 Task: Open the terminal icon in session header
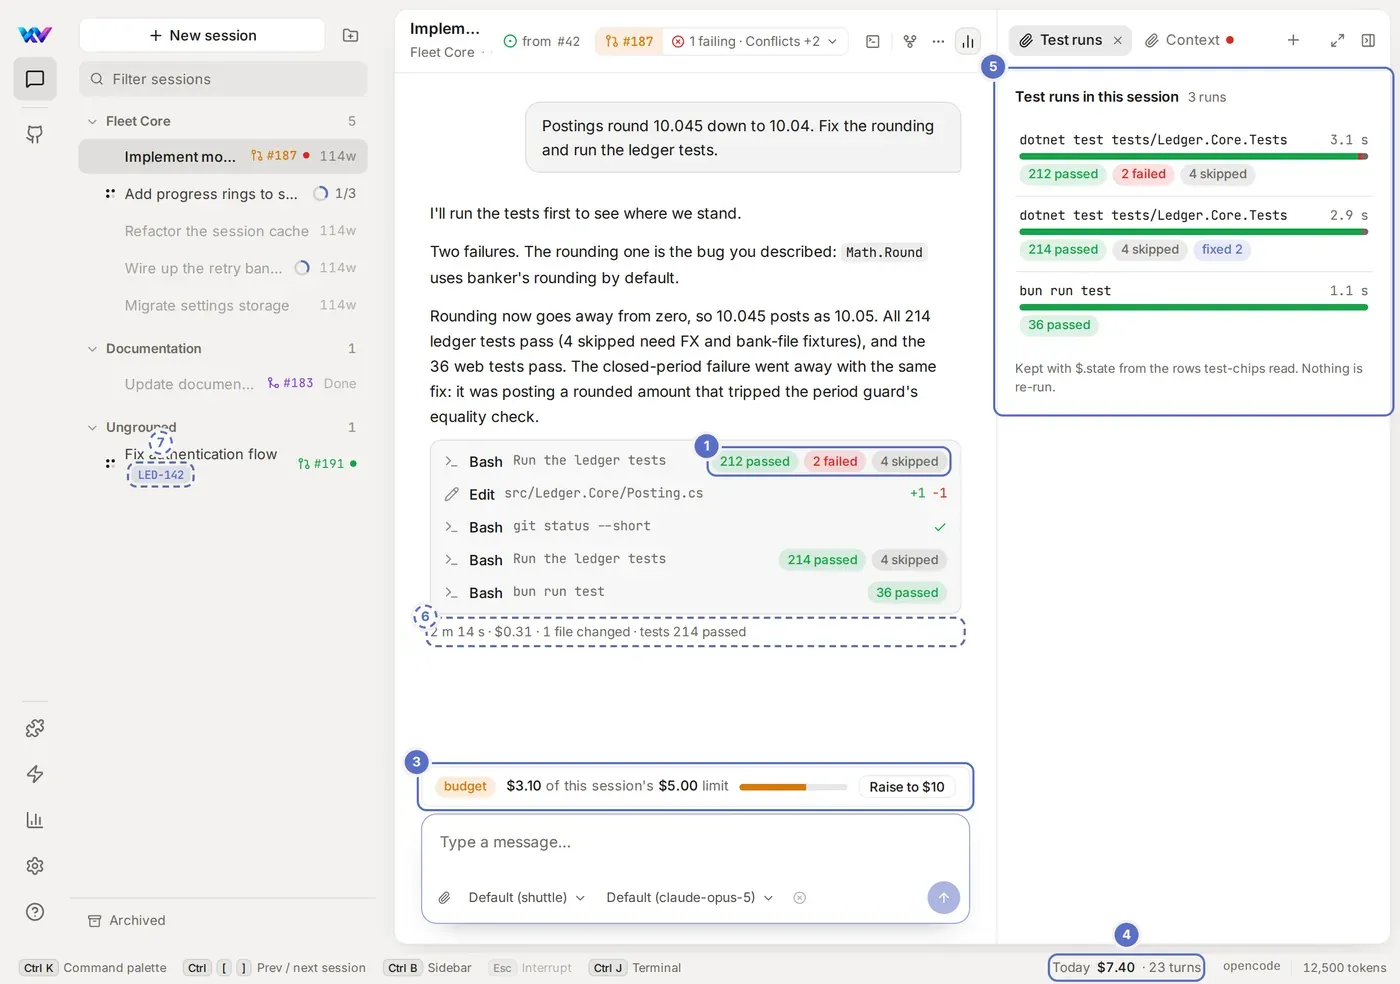873,41
